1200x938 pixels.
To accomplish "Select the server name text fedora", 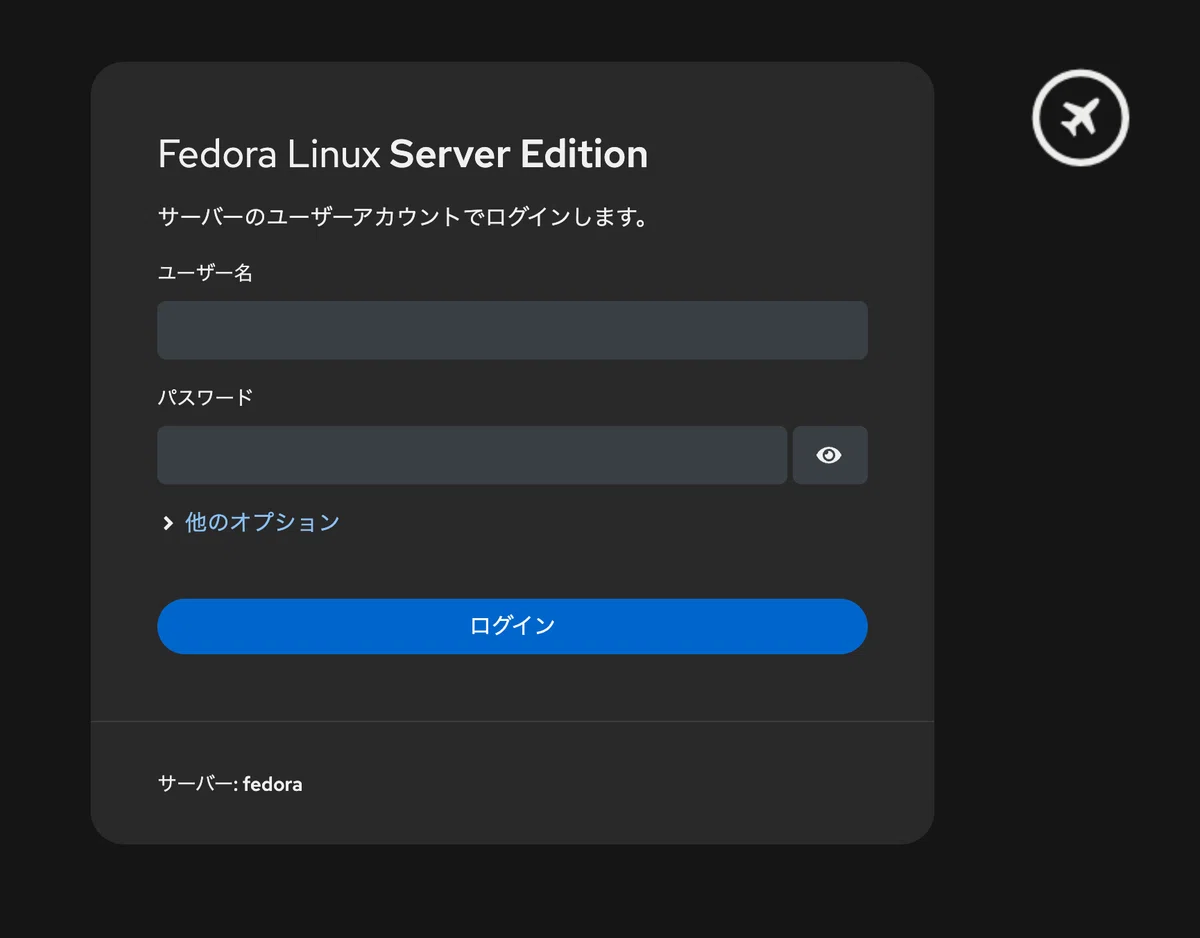I will [x=272, y=784].
